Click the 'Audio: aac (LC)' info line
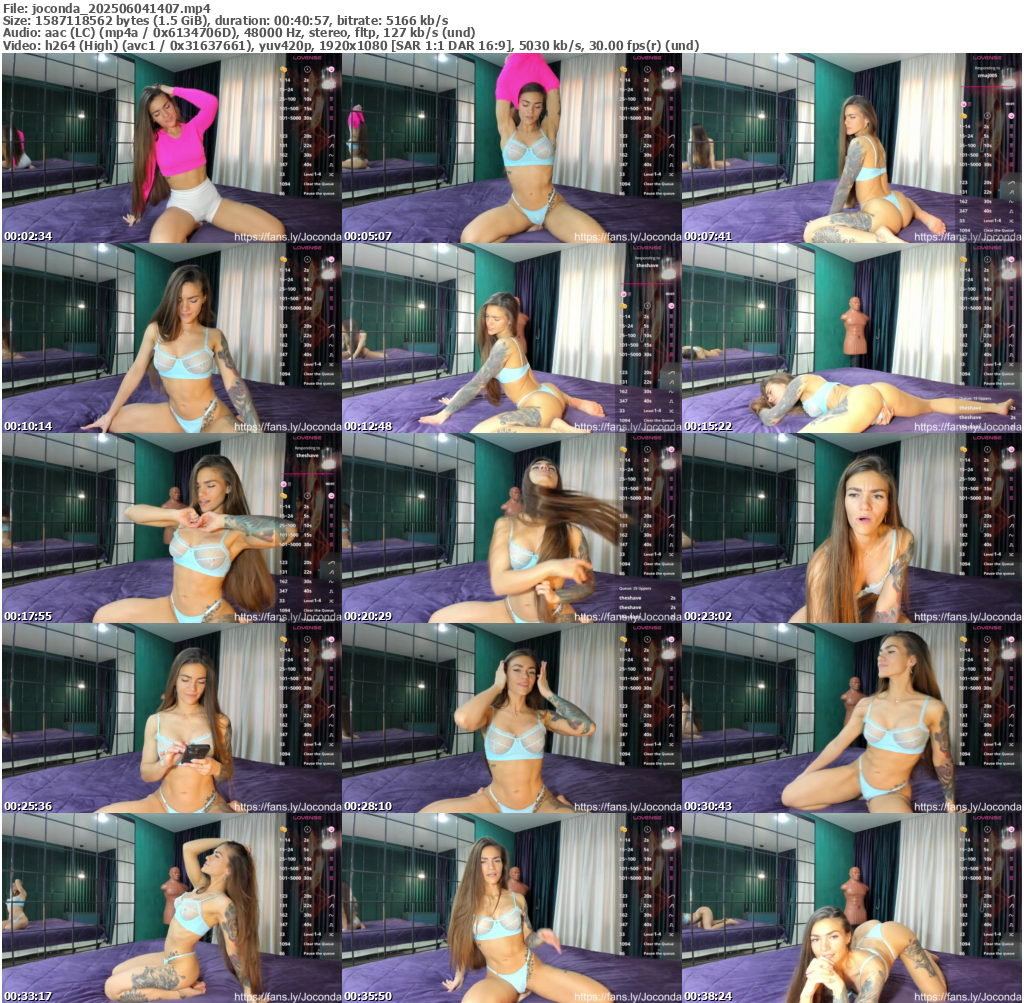Viewport: 1024px width, 1003px height. tap(238, 33)
